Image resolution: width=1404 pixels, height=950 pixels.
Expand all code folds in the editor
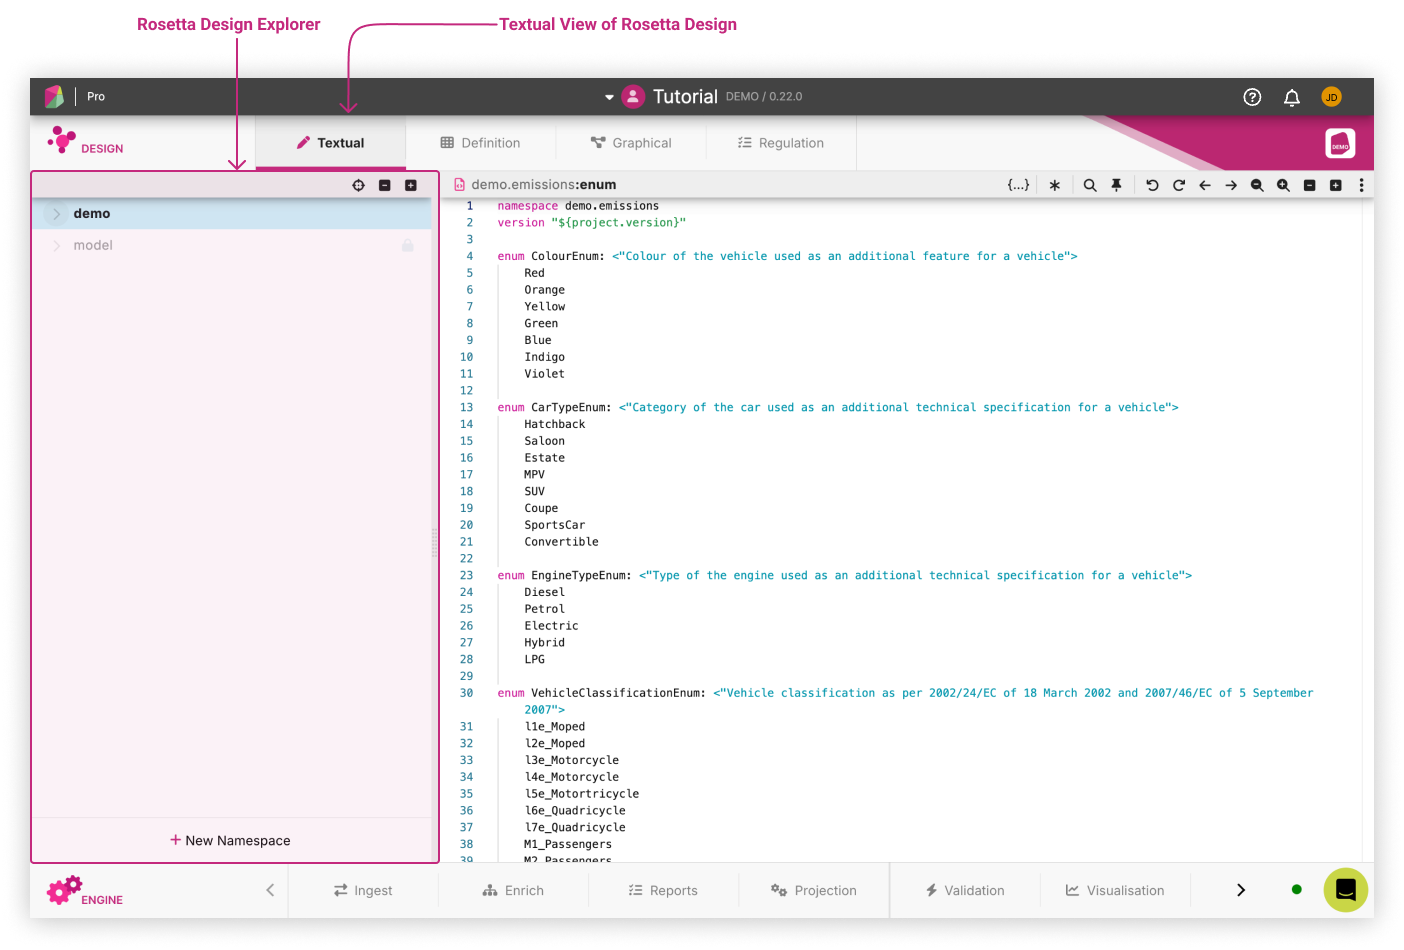1335,185
